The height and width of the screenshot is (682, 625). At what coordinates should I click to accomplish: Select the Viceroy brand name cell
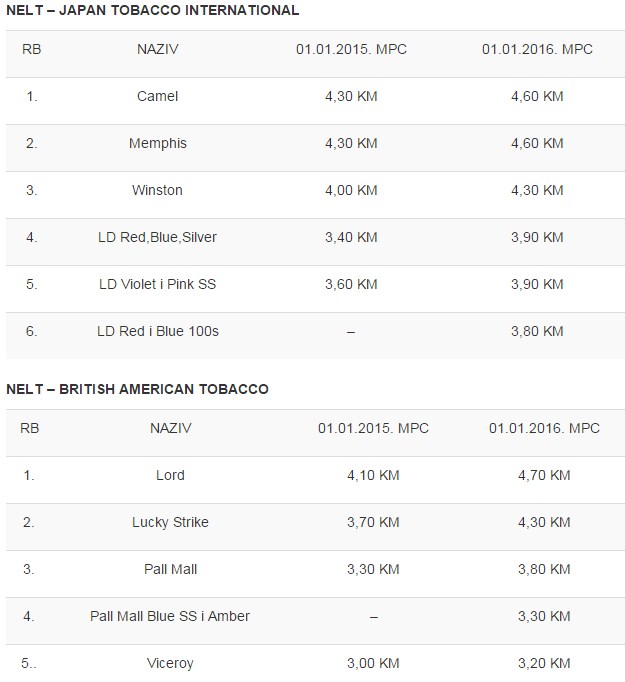(170, 663)
